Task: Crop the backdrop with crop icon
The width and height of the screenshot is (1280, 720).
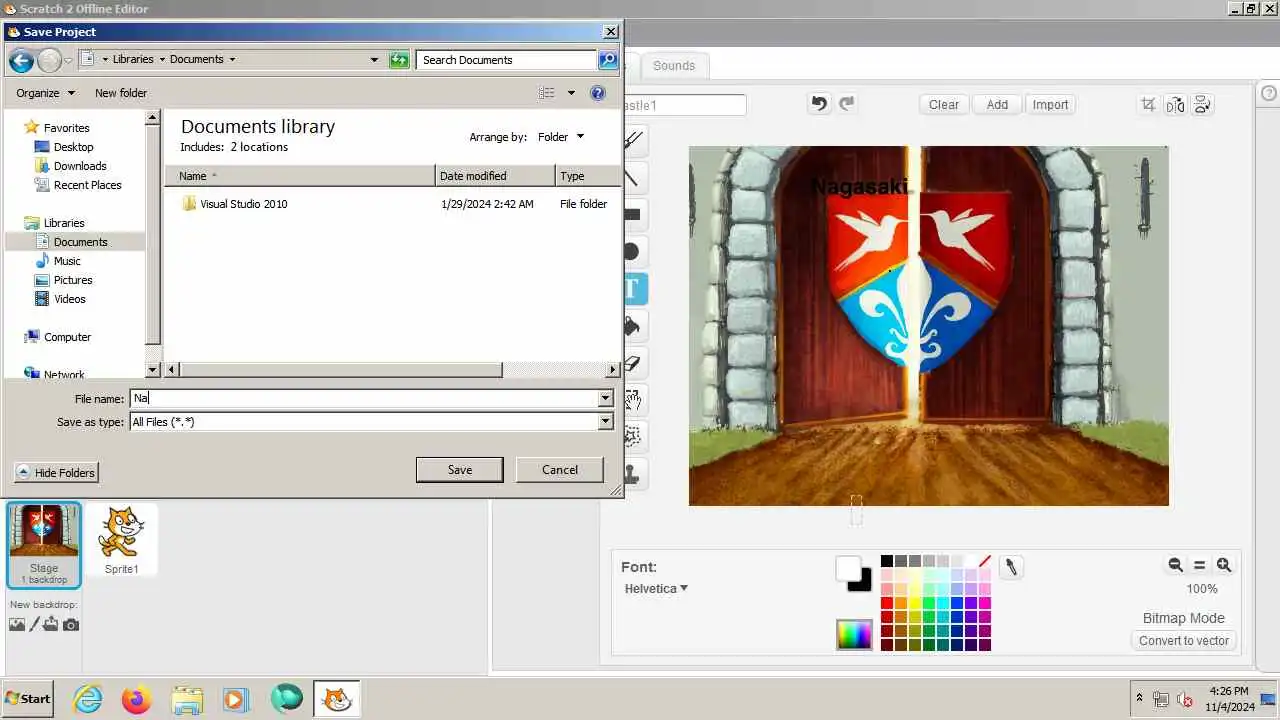Action: click(1148, 104)
